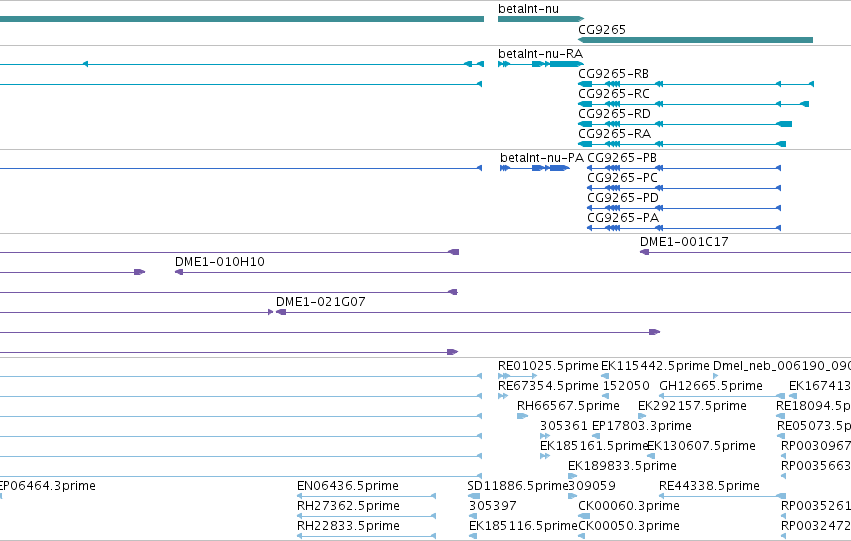Click the RE44338.5prime EST label
The image size is (851, 541).
point(709,486)
